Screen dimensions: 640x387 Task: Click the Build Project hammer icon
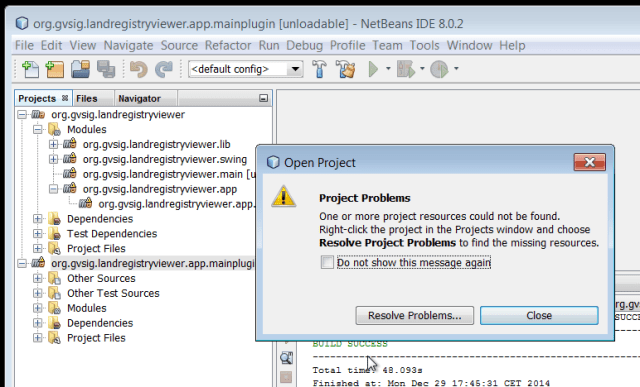(319, 69)
